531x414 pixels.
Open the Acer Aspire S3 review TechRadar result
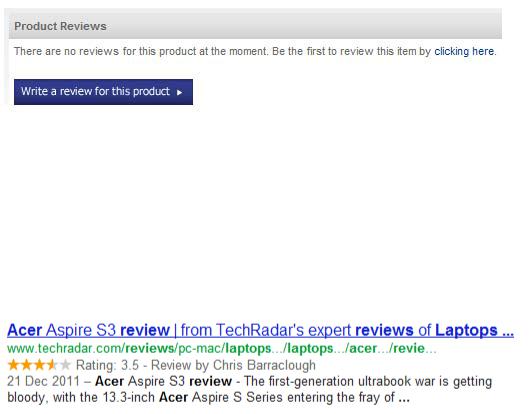coord(260,330)
